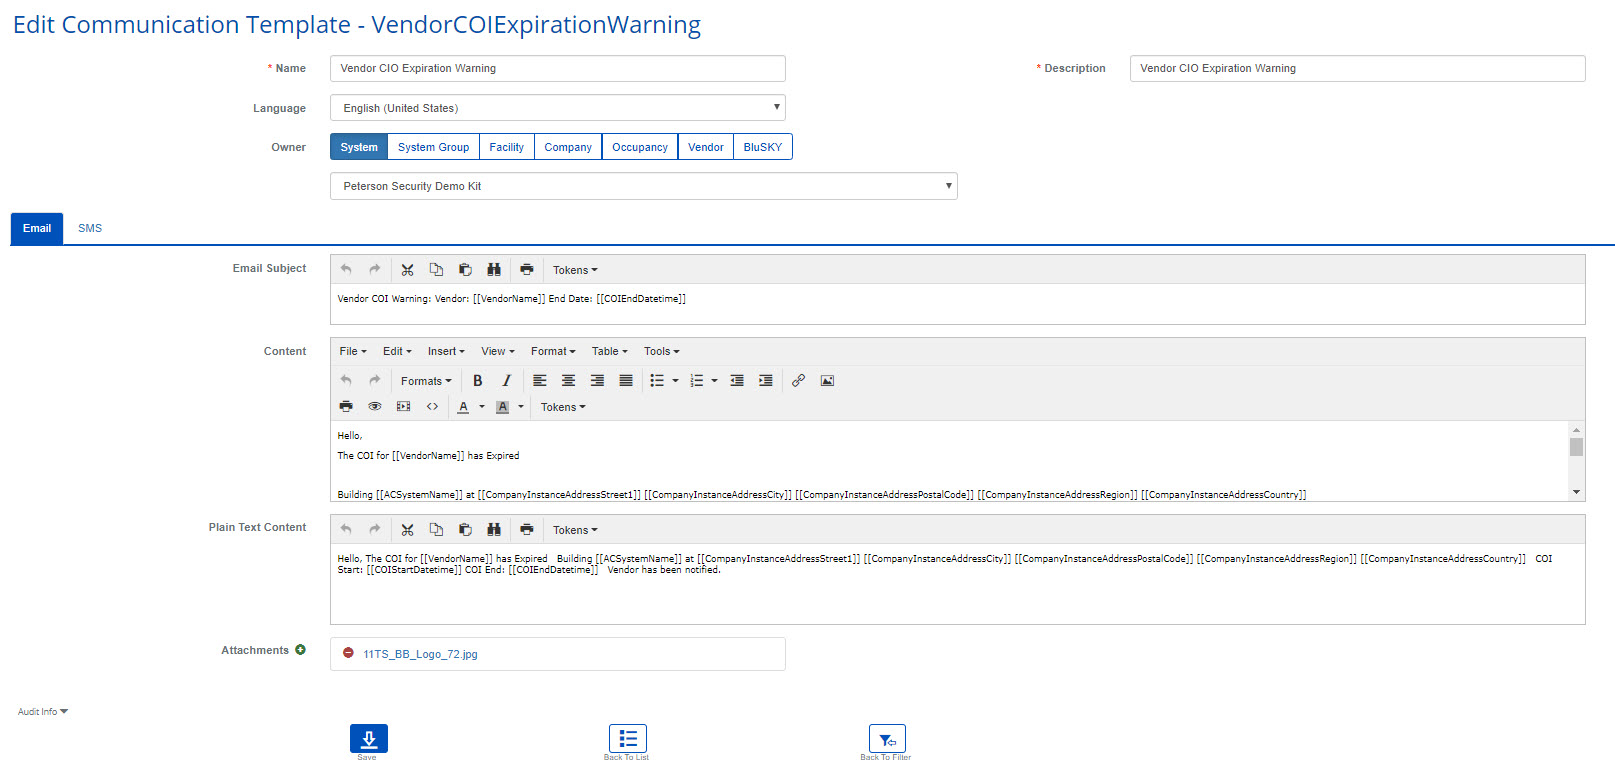Apply italic formatting in Content editor
The image size is (1615, 775).
[x=507, y=381]
